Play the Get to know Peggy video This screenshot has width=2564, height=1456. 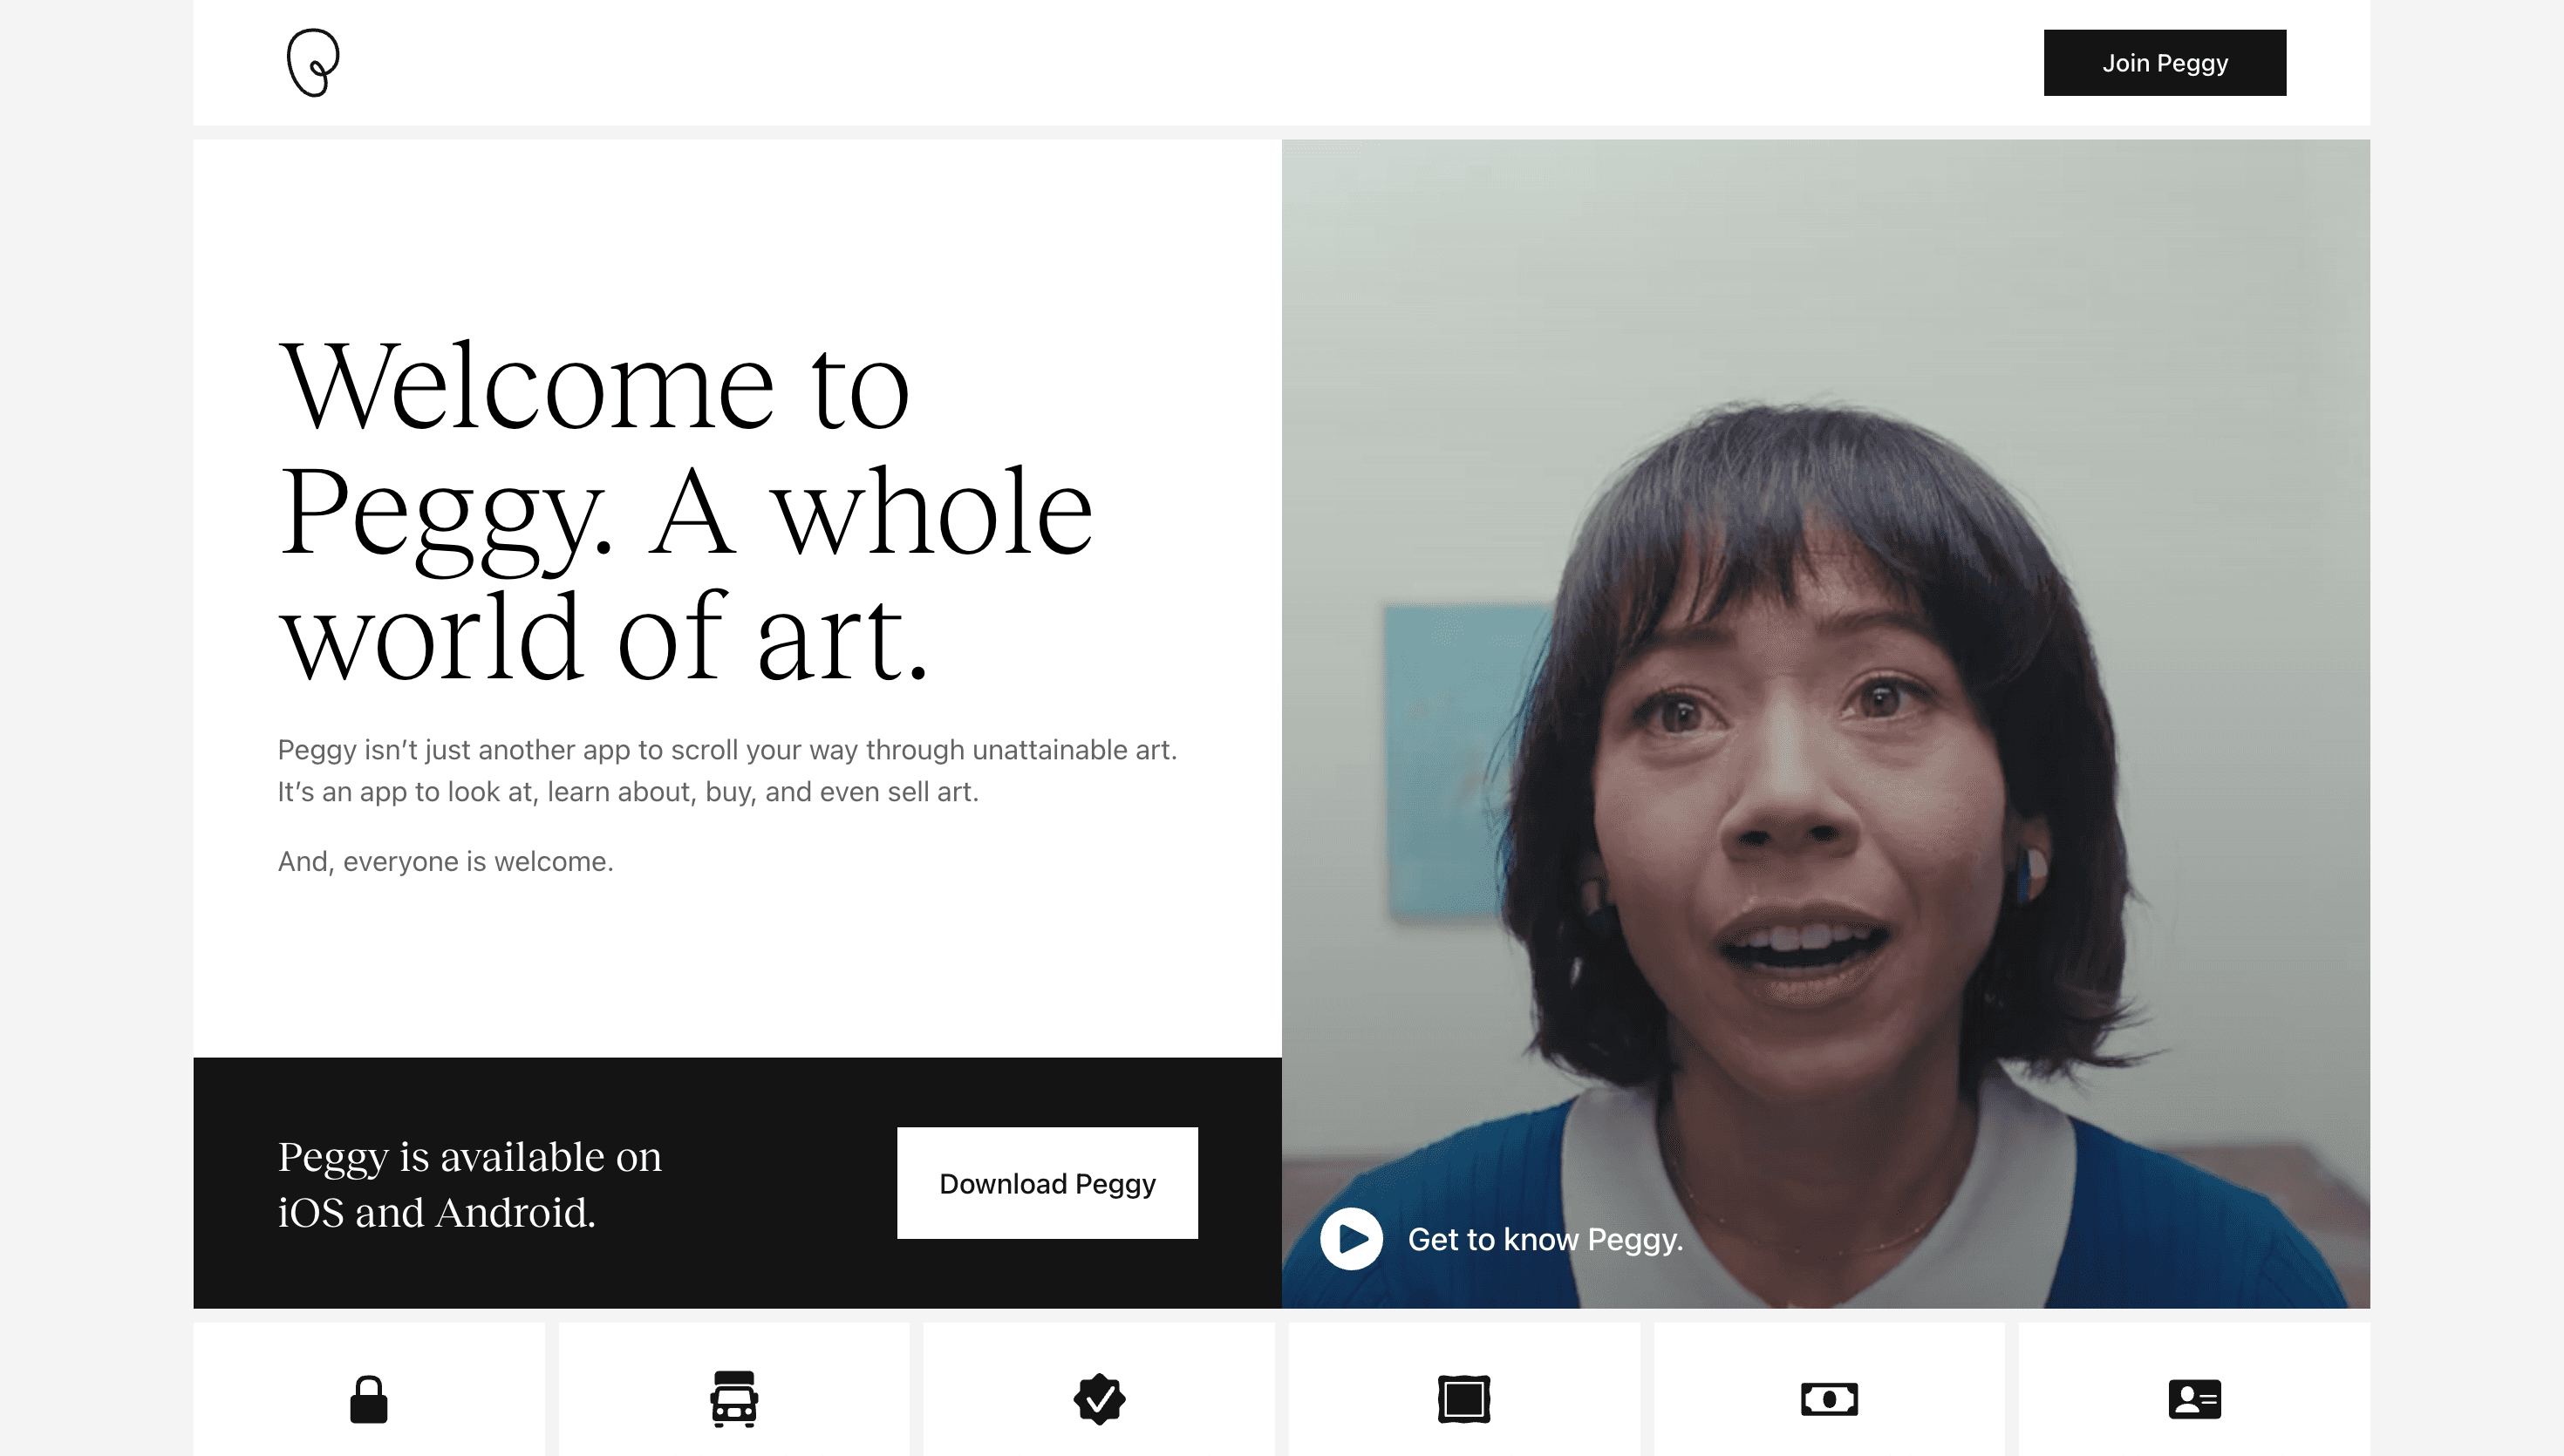click(x=1351, y=1239)
